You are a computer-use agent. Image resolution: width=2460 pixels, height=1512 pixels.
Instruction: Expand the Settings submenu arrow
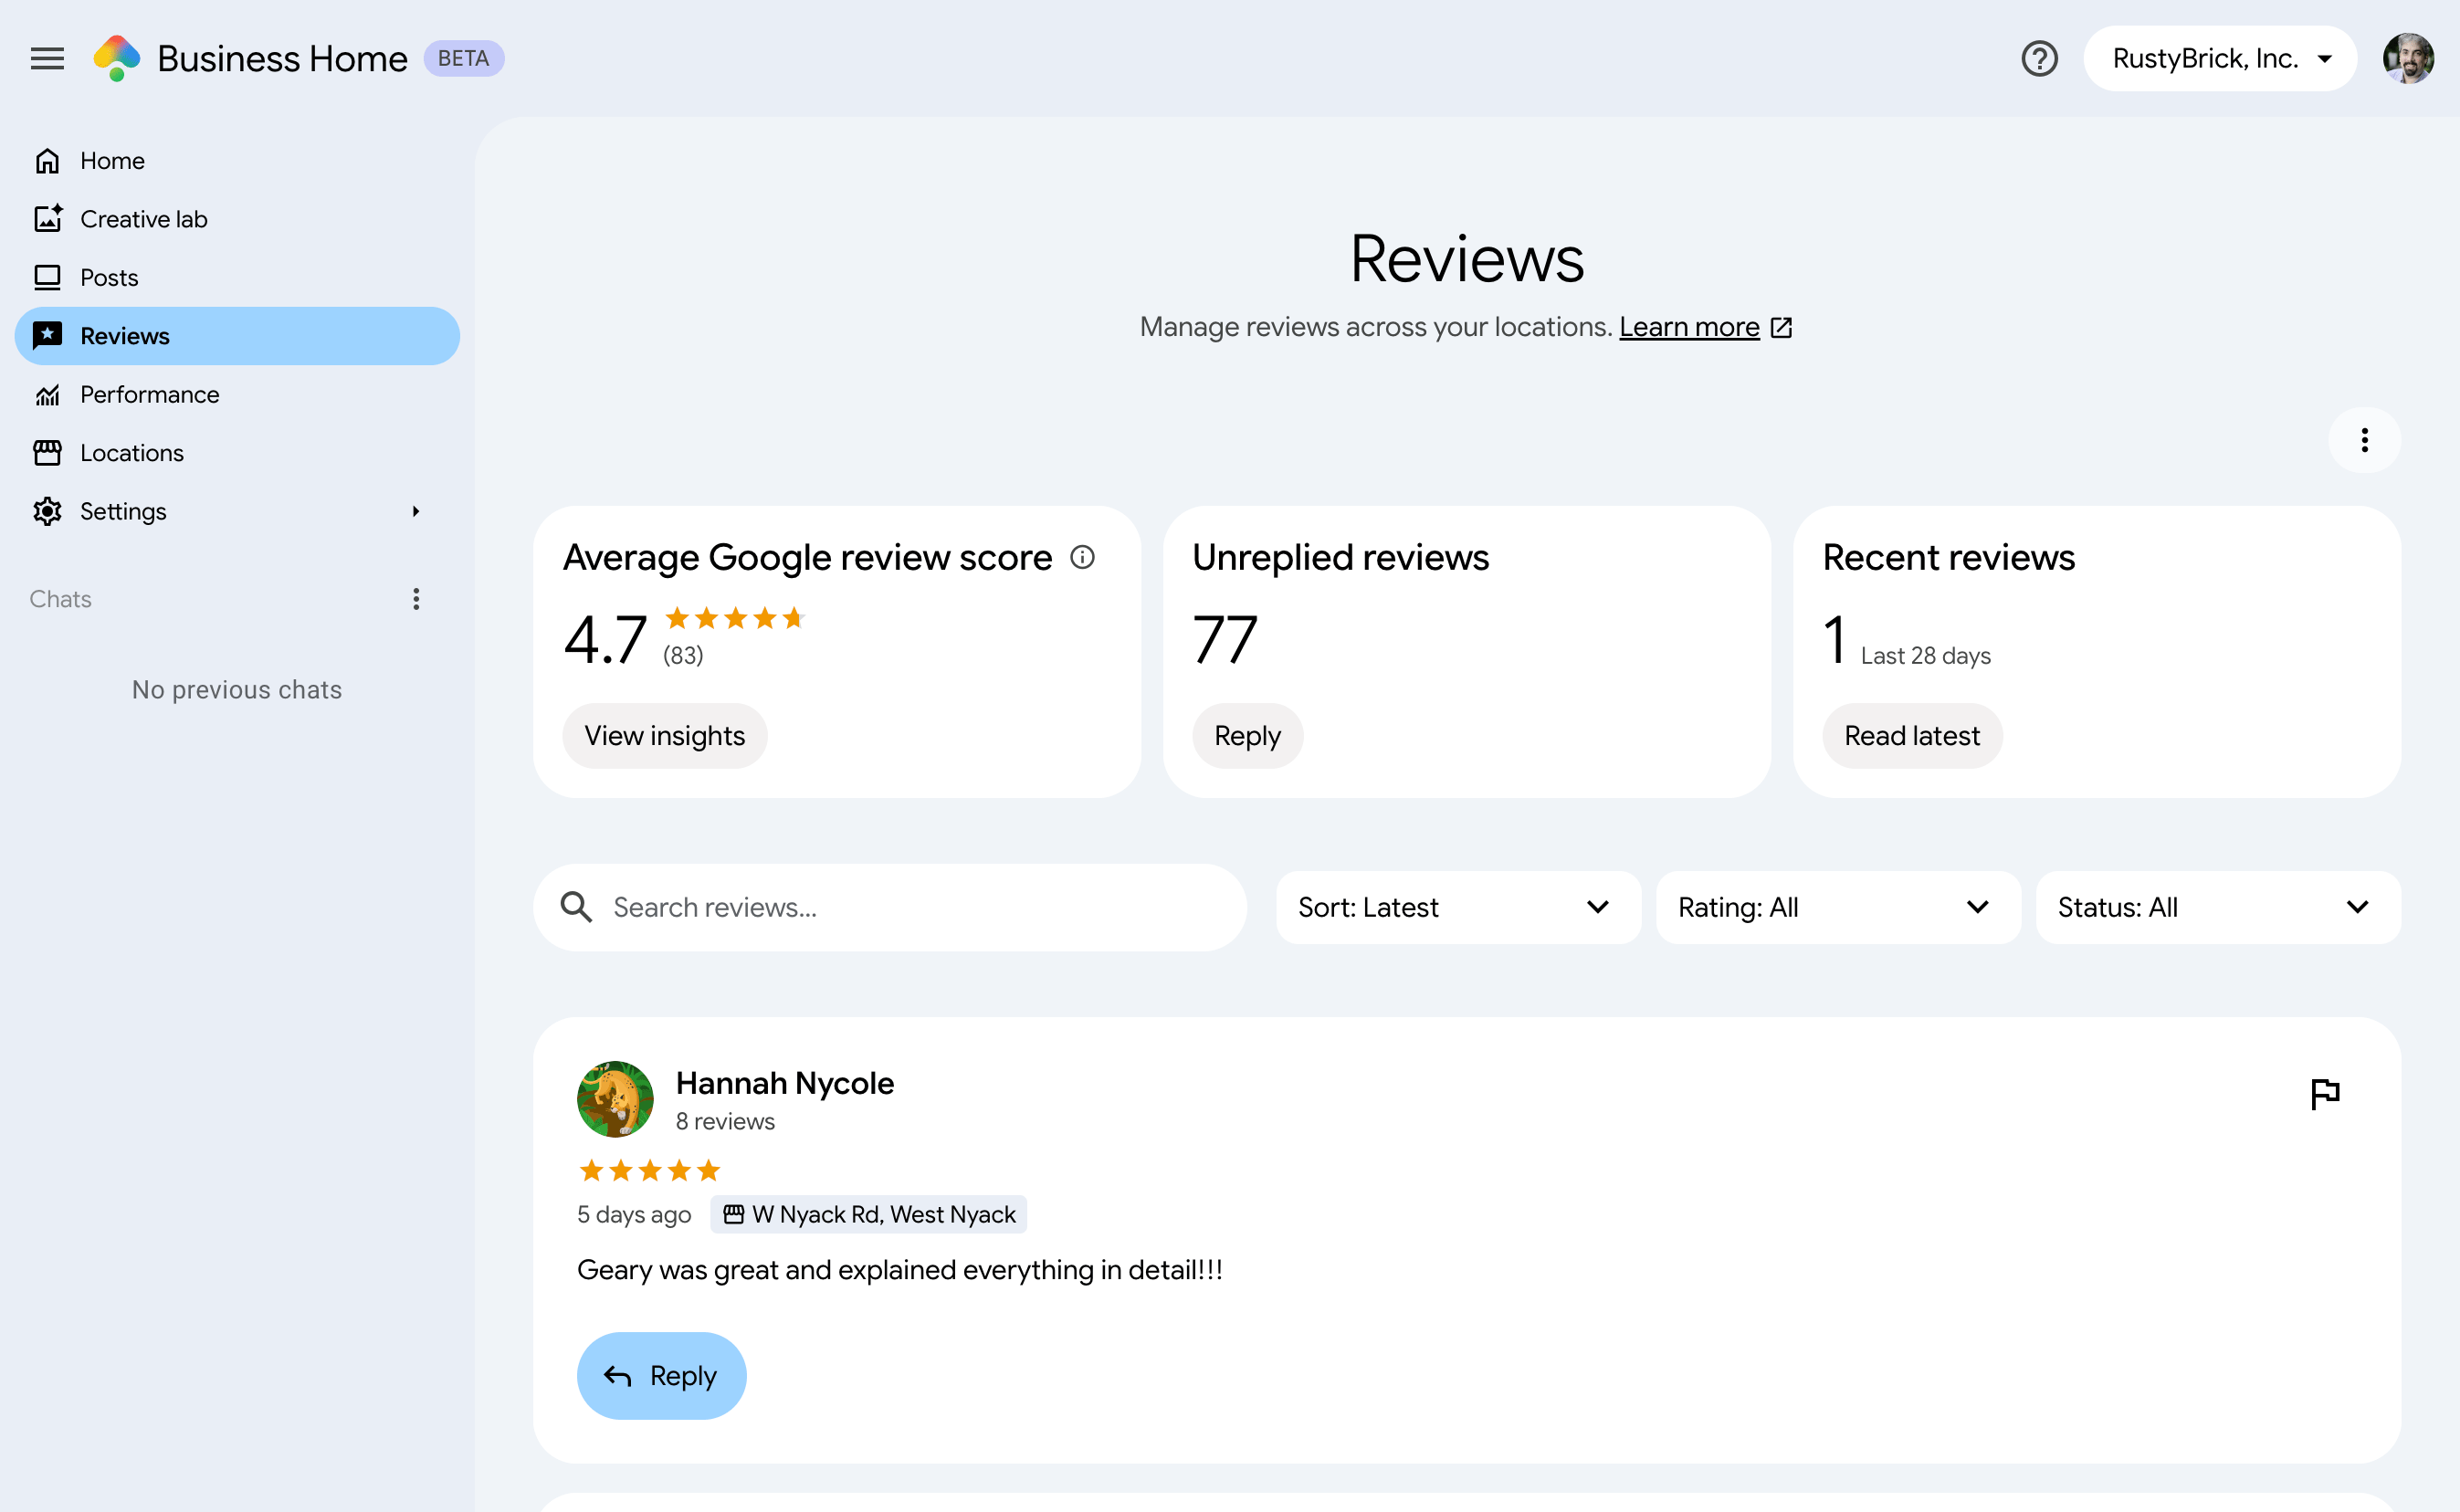click(x=416, y=511)
